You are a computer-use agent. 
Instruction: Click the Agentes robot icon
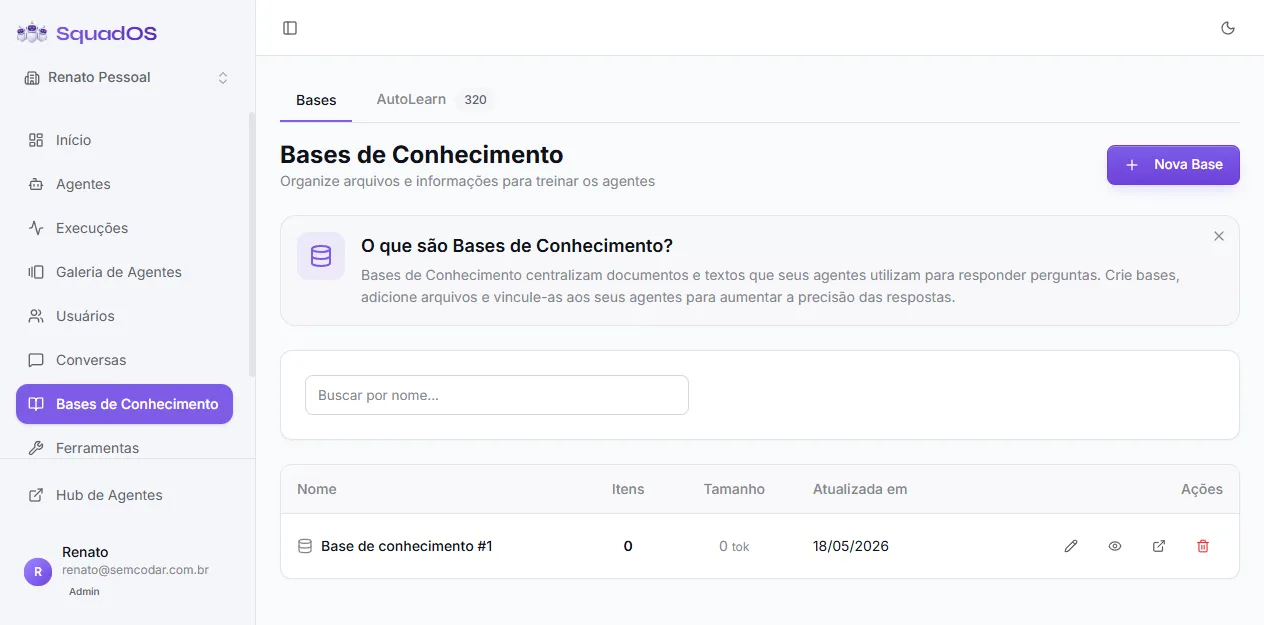click(x=36, y=184)
